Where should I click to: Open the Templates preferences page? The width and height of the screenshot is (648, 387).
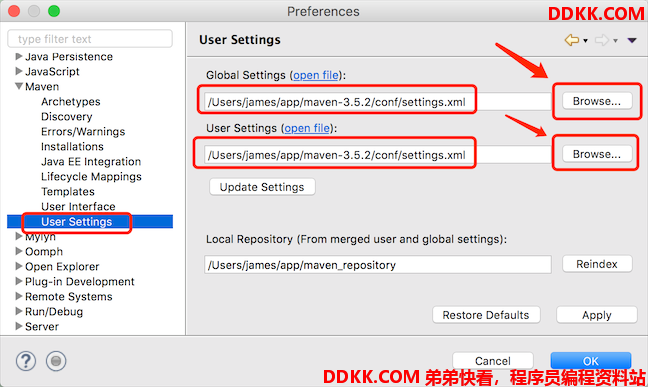coord(68,191)
